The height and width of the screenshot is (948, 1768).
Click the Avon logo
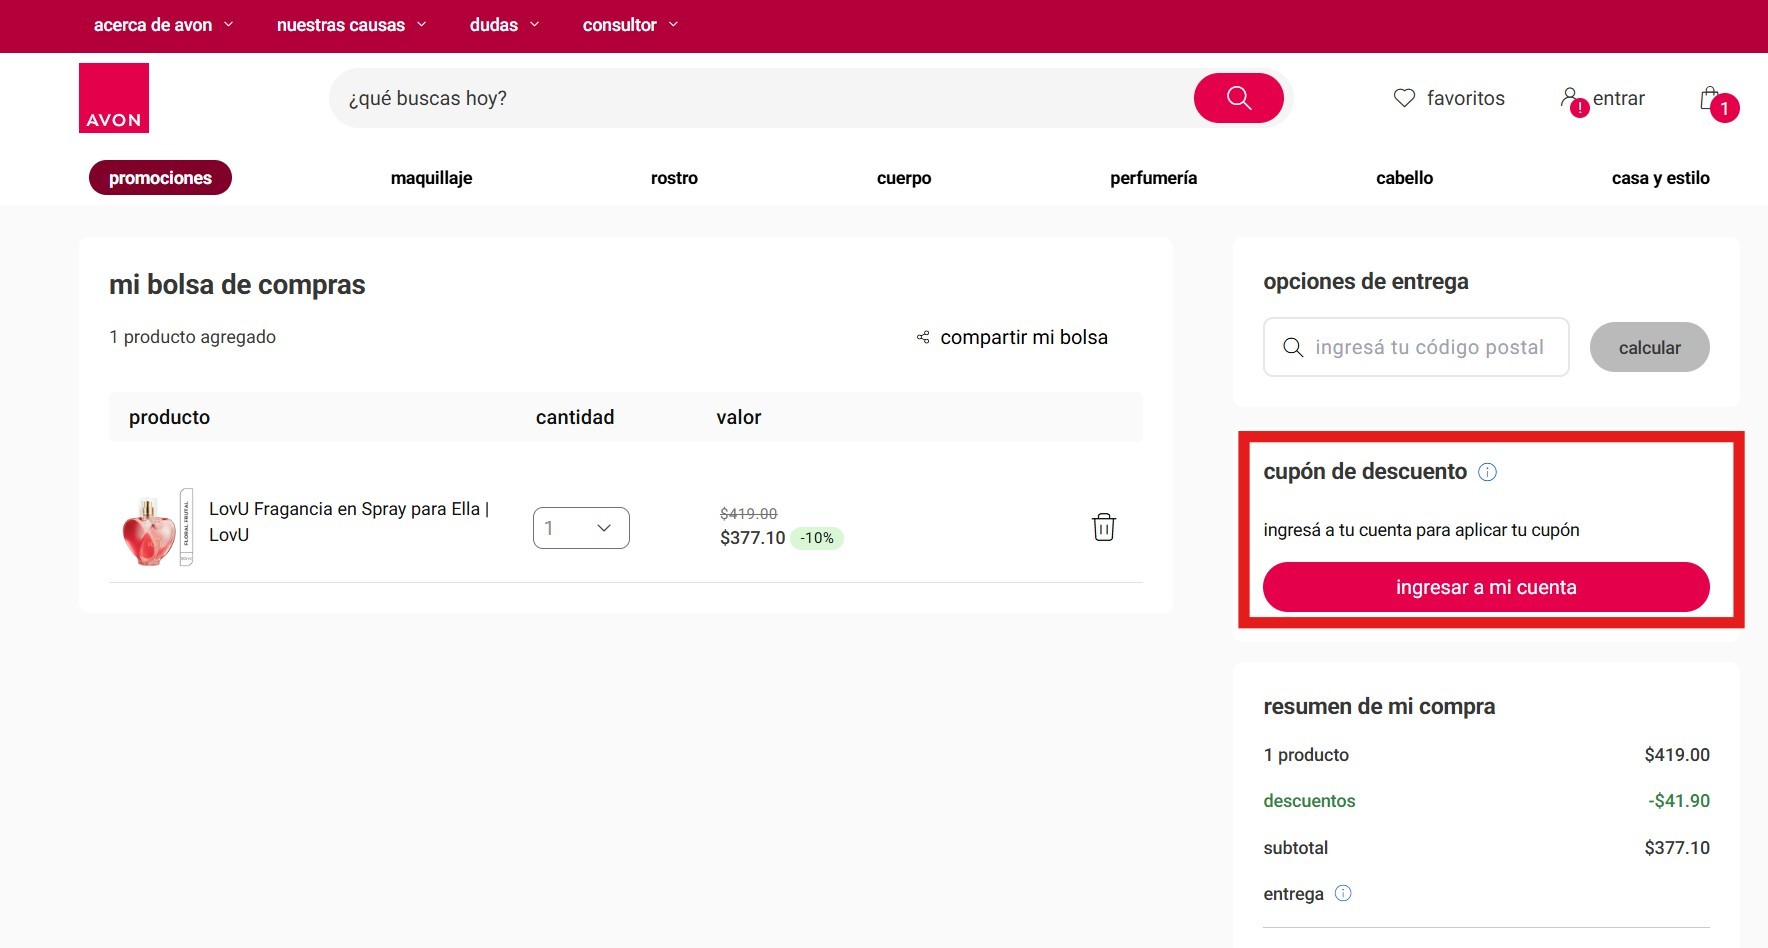114,98
